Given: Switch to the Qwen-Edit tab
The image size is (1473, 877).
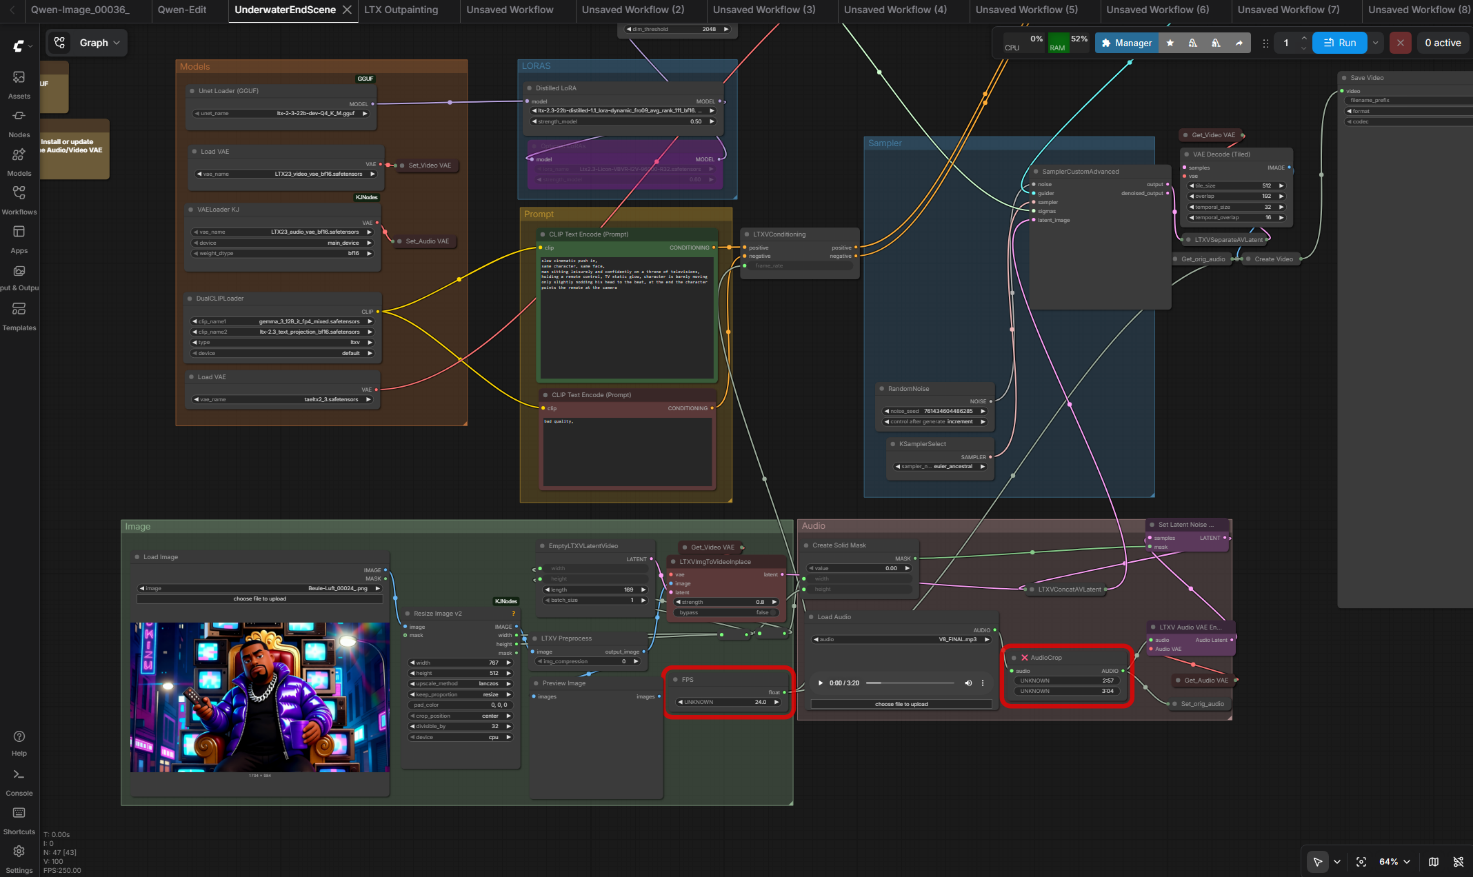Looking at the screenshot, I should point(182,10).
